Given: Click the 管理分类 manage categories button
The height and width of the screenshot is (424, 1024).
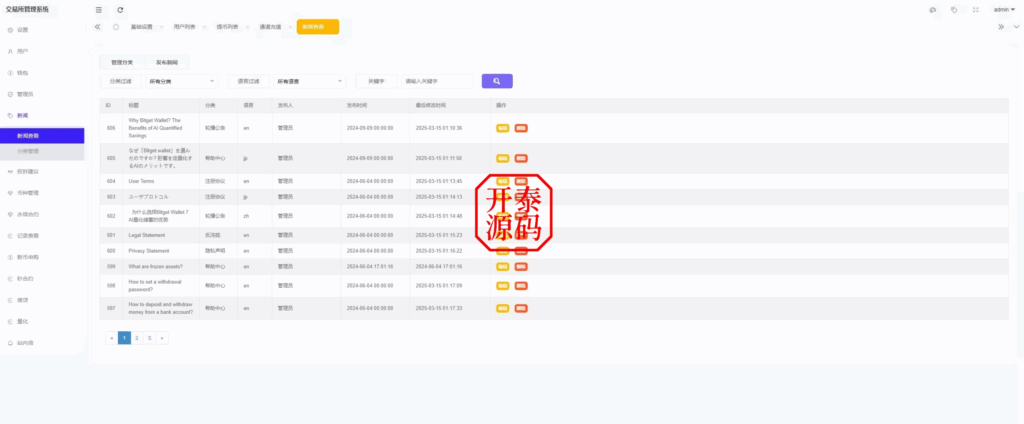Looking at the screenshot, I should [122, 62].
